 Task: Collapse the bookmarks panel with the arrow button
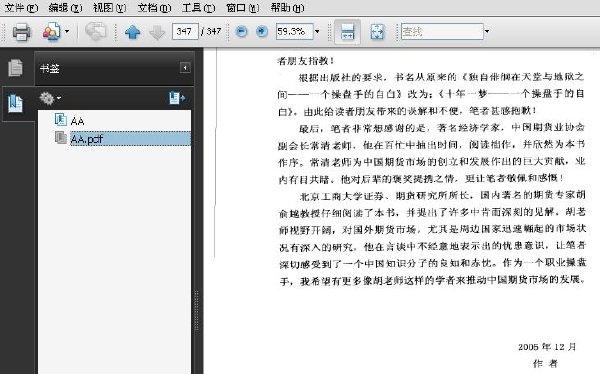coord(185,68)
